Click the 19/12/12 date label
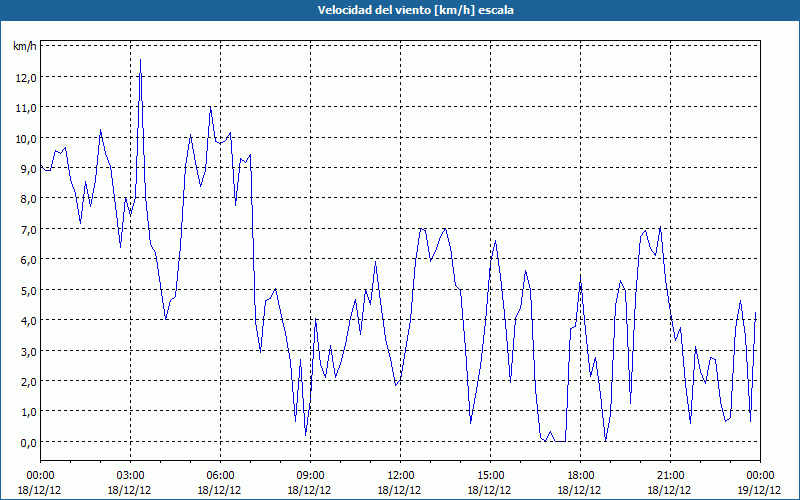 click(x=759, y=490)
